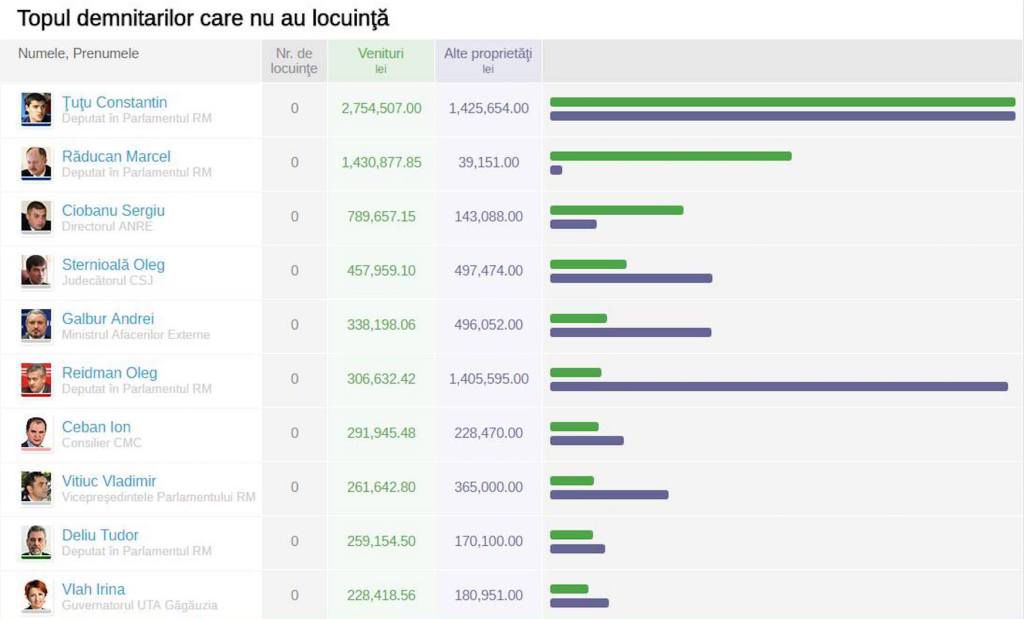Select income value 1,430,877.85
The width and height of the screenshot is (1024, 619).
coord(381,163)
